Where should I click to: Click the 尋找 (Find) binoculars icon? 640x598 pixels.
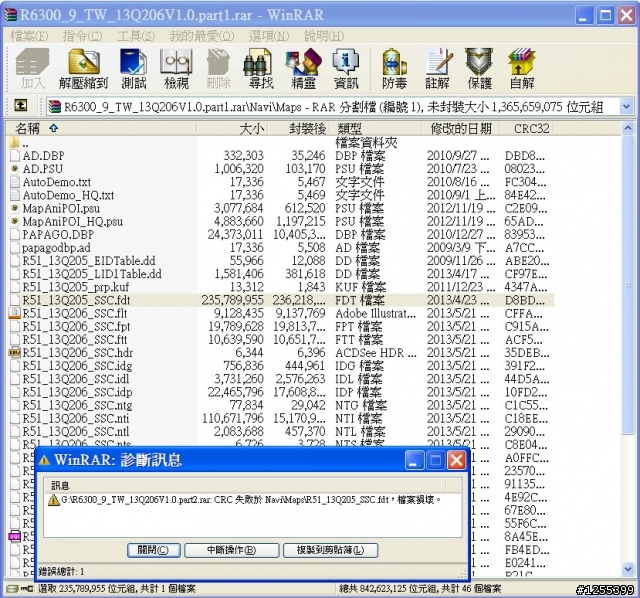260,68
